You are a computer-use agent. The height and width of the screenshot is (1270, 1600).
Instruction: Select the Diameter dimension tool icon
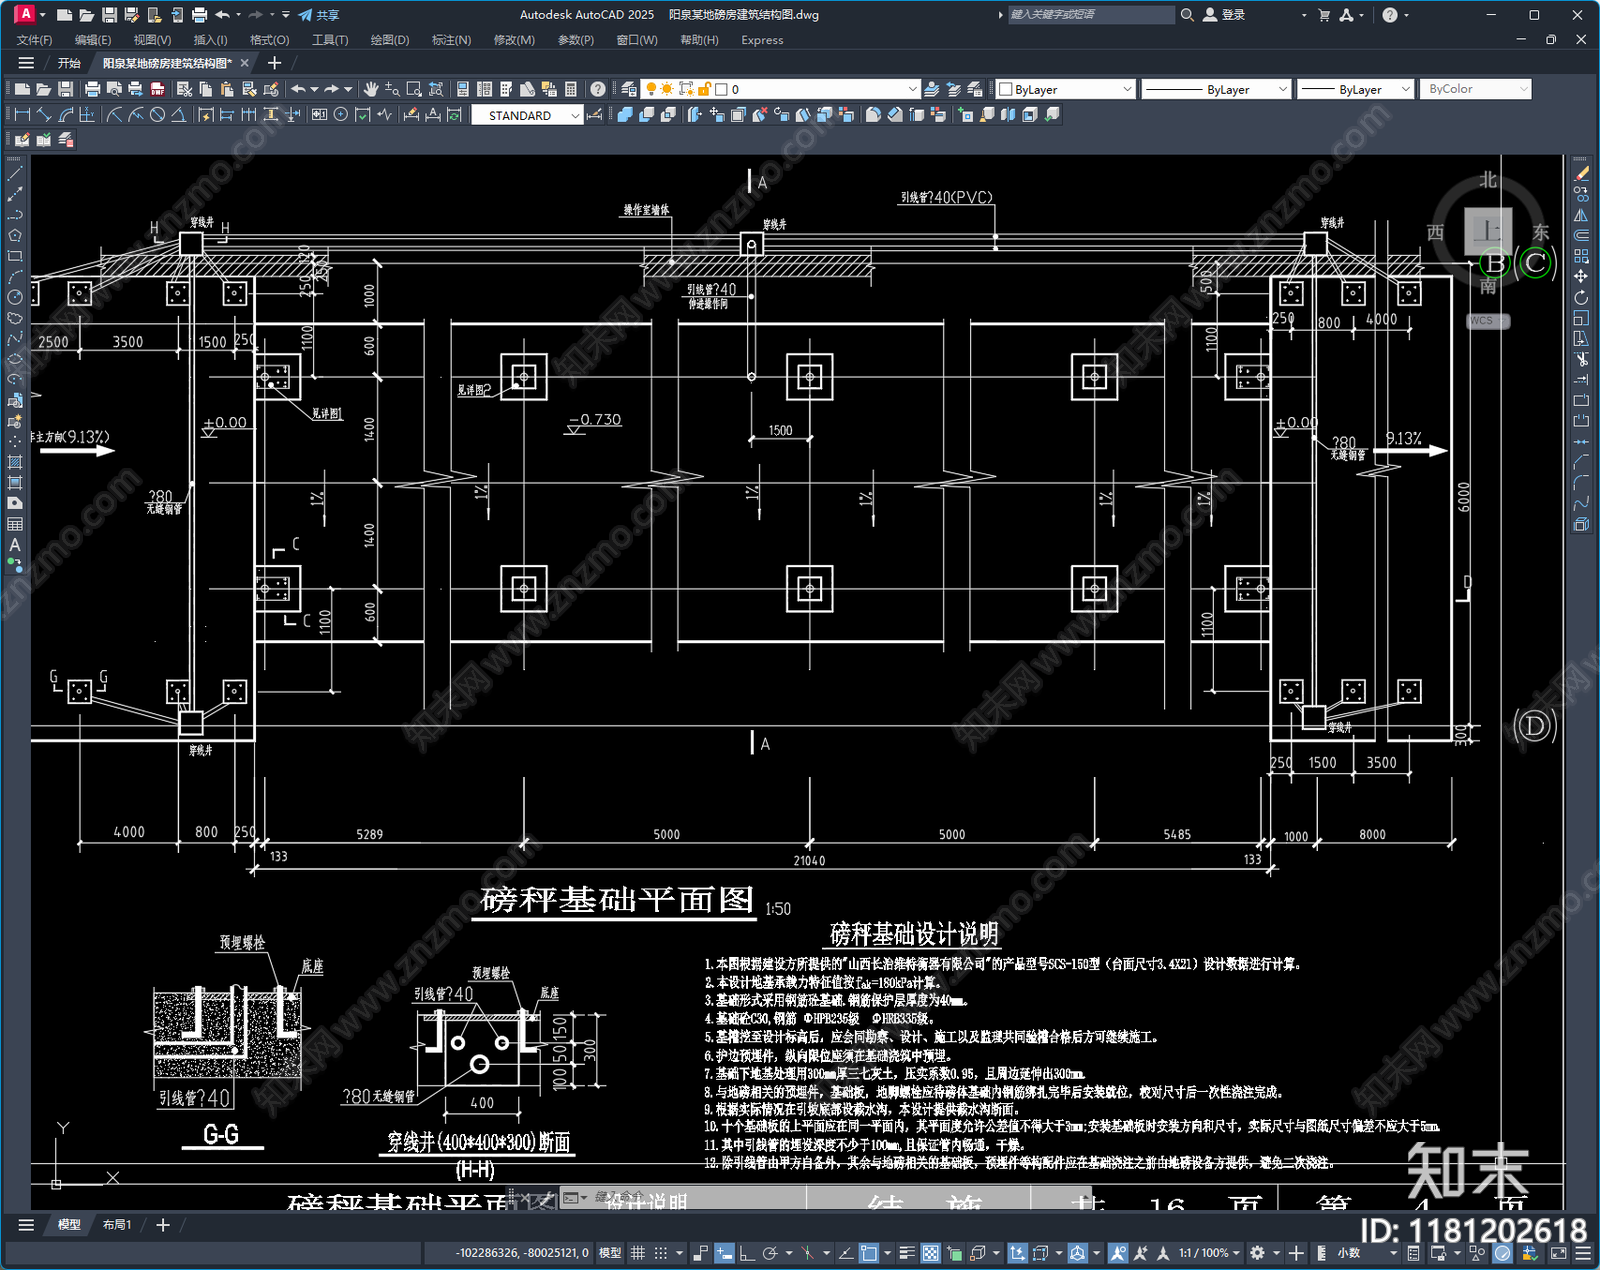(x=157, y=115)
